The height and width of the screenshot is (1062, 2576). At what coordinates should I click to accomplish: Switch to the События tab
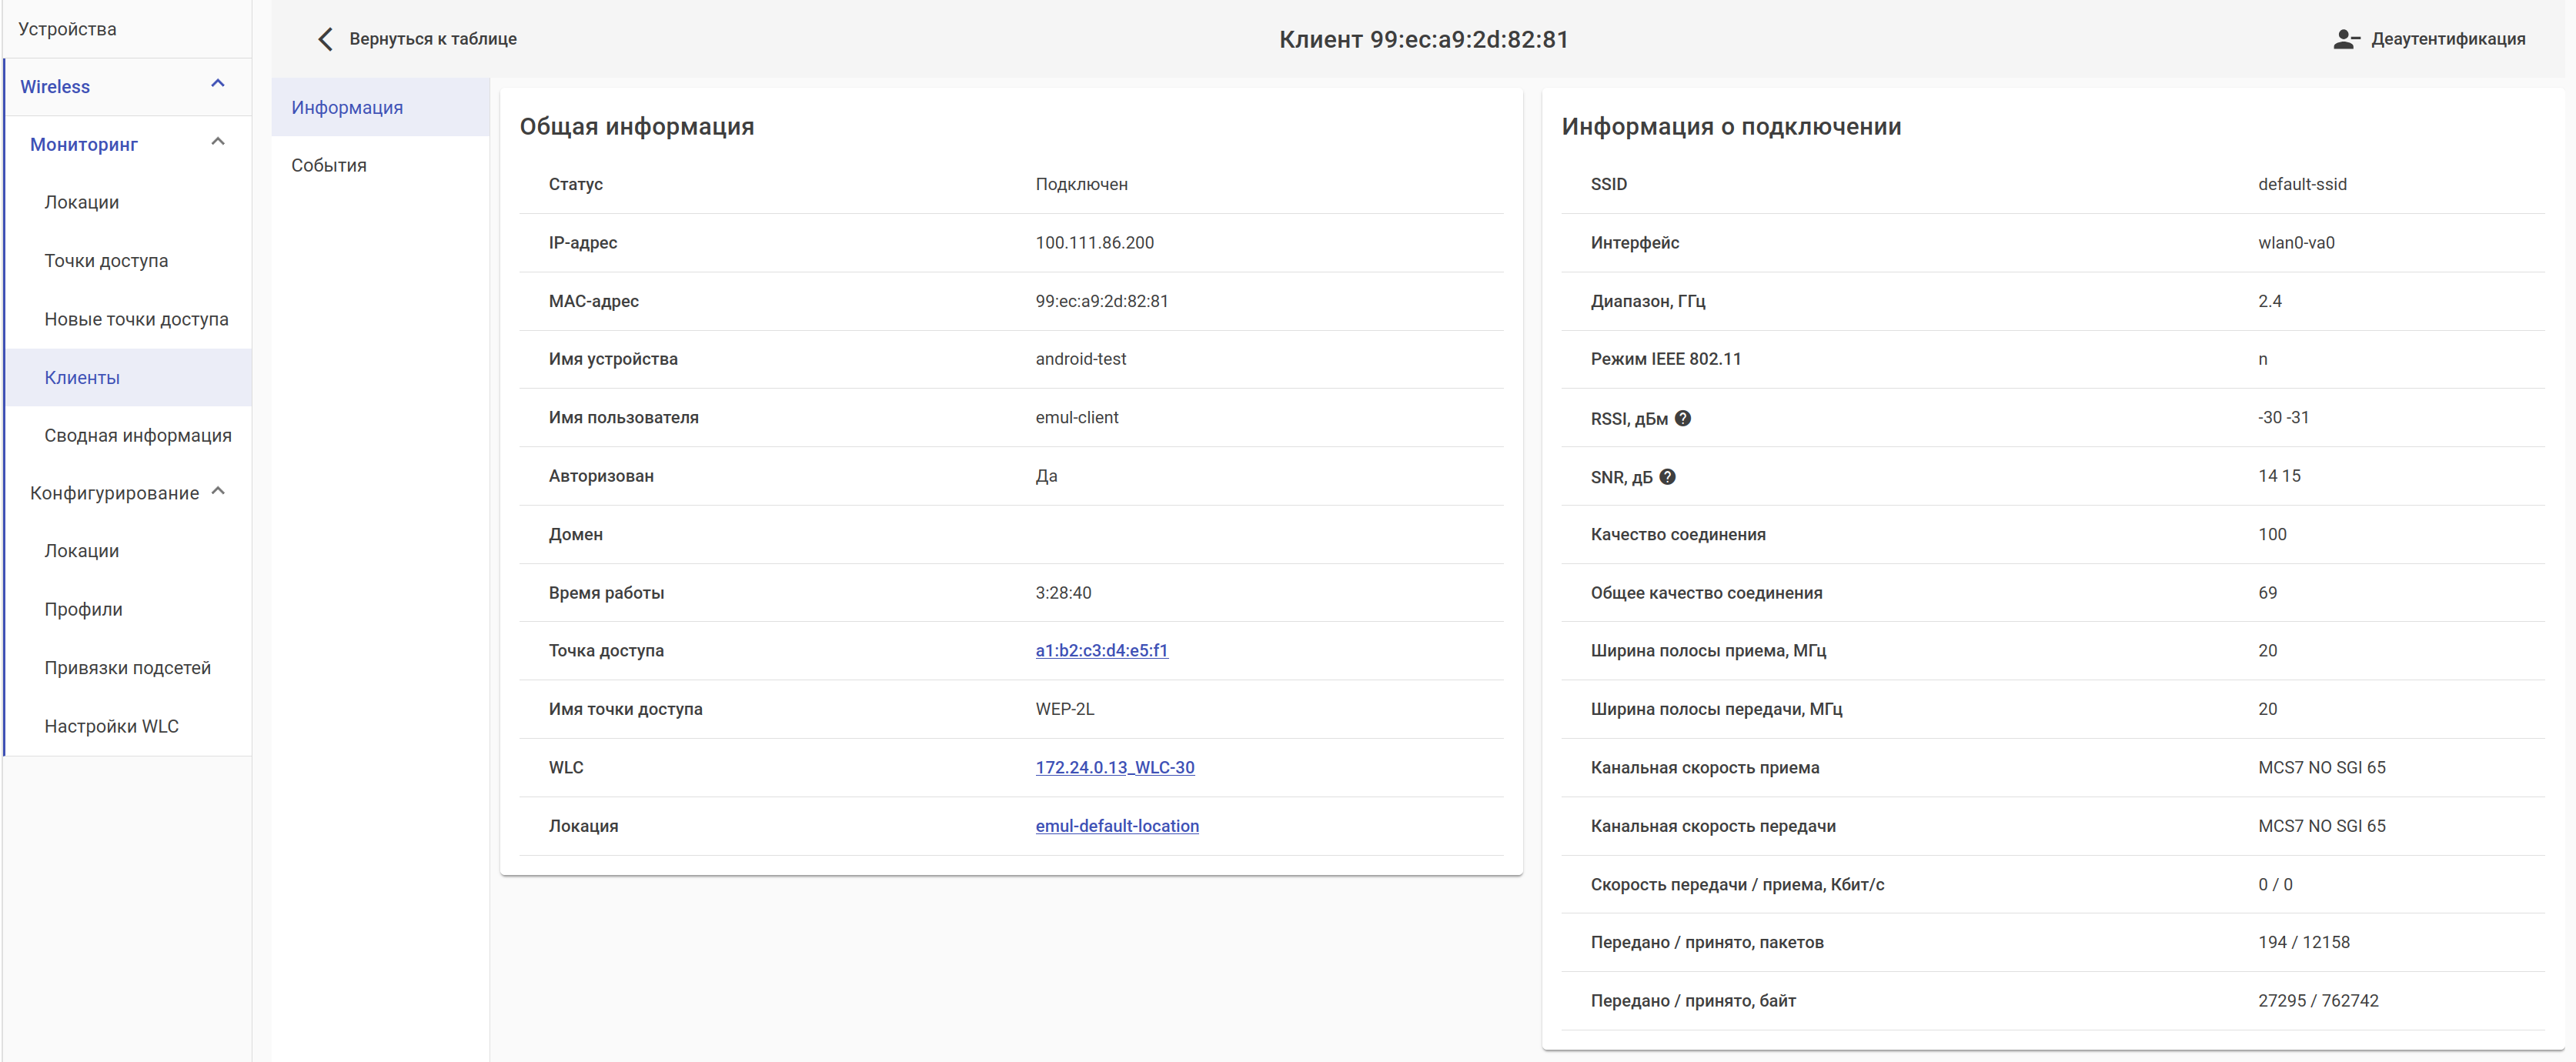click(329, 165)
